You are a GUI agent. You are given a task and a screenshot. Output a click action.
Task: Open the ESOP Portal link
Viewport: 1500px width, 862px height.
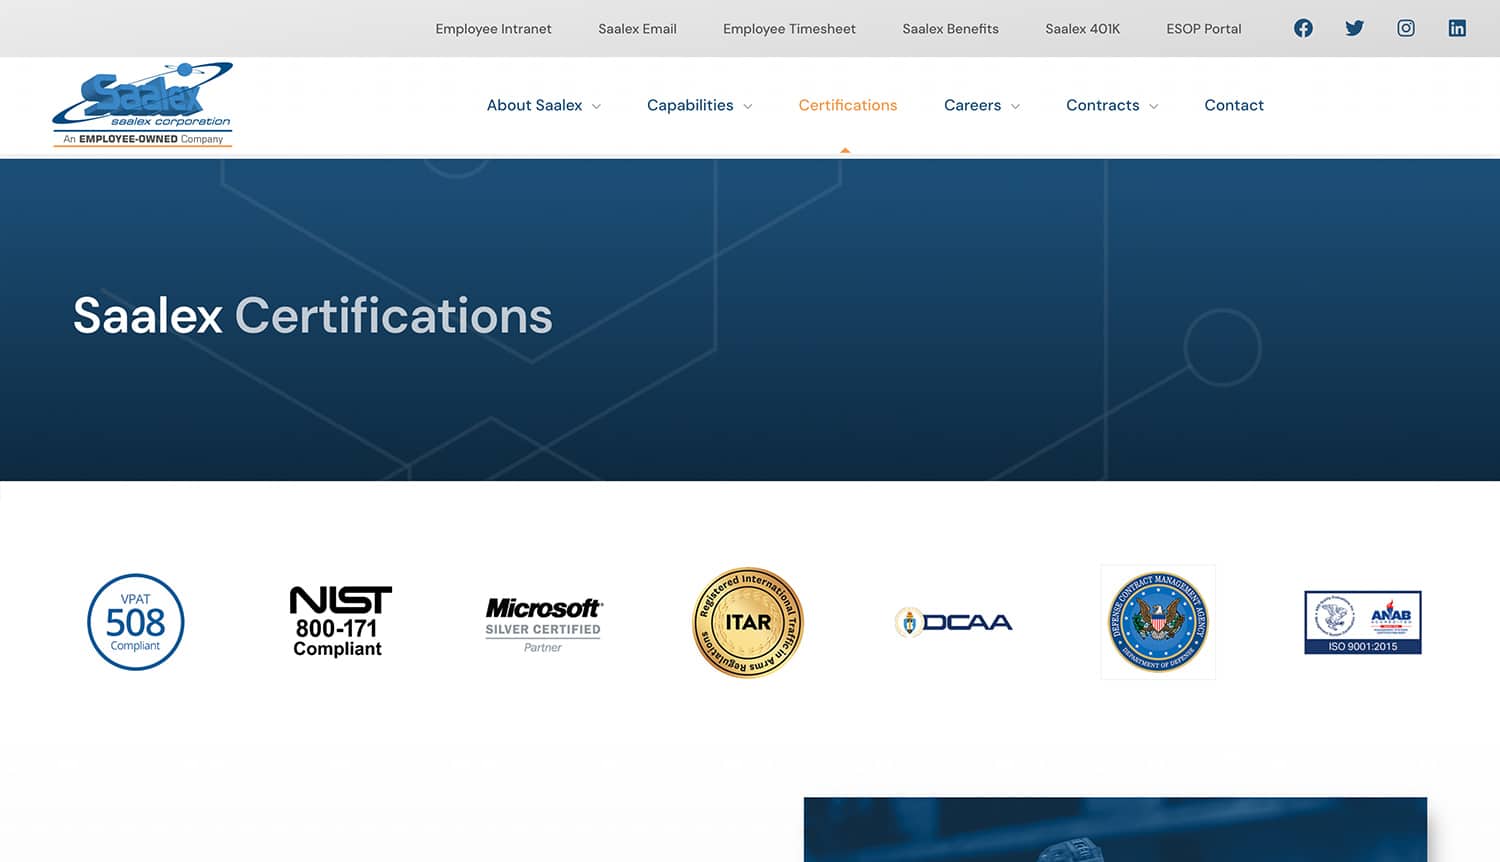tap(1203, 29)
